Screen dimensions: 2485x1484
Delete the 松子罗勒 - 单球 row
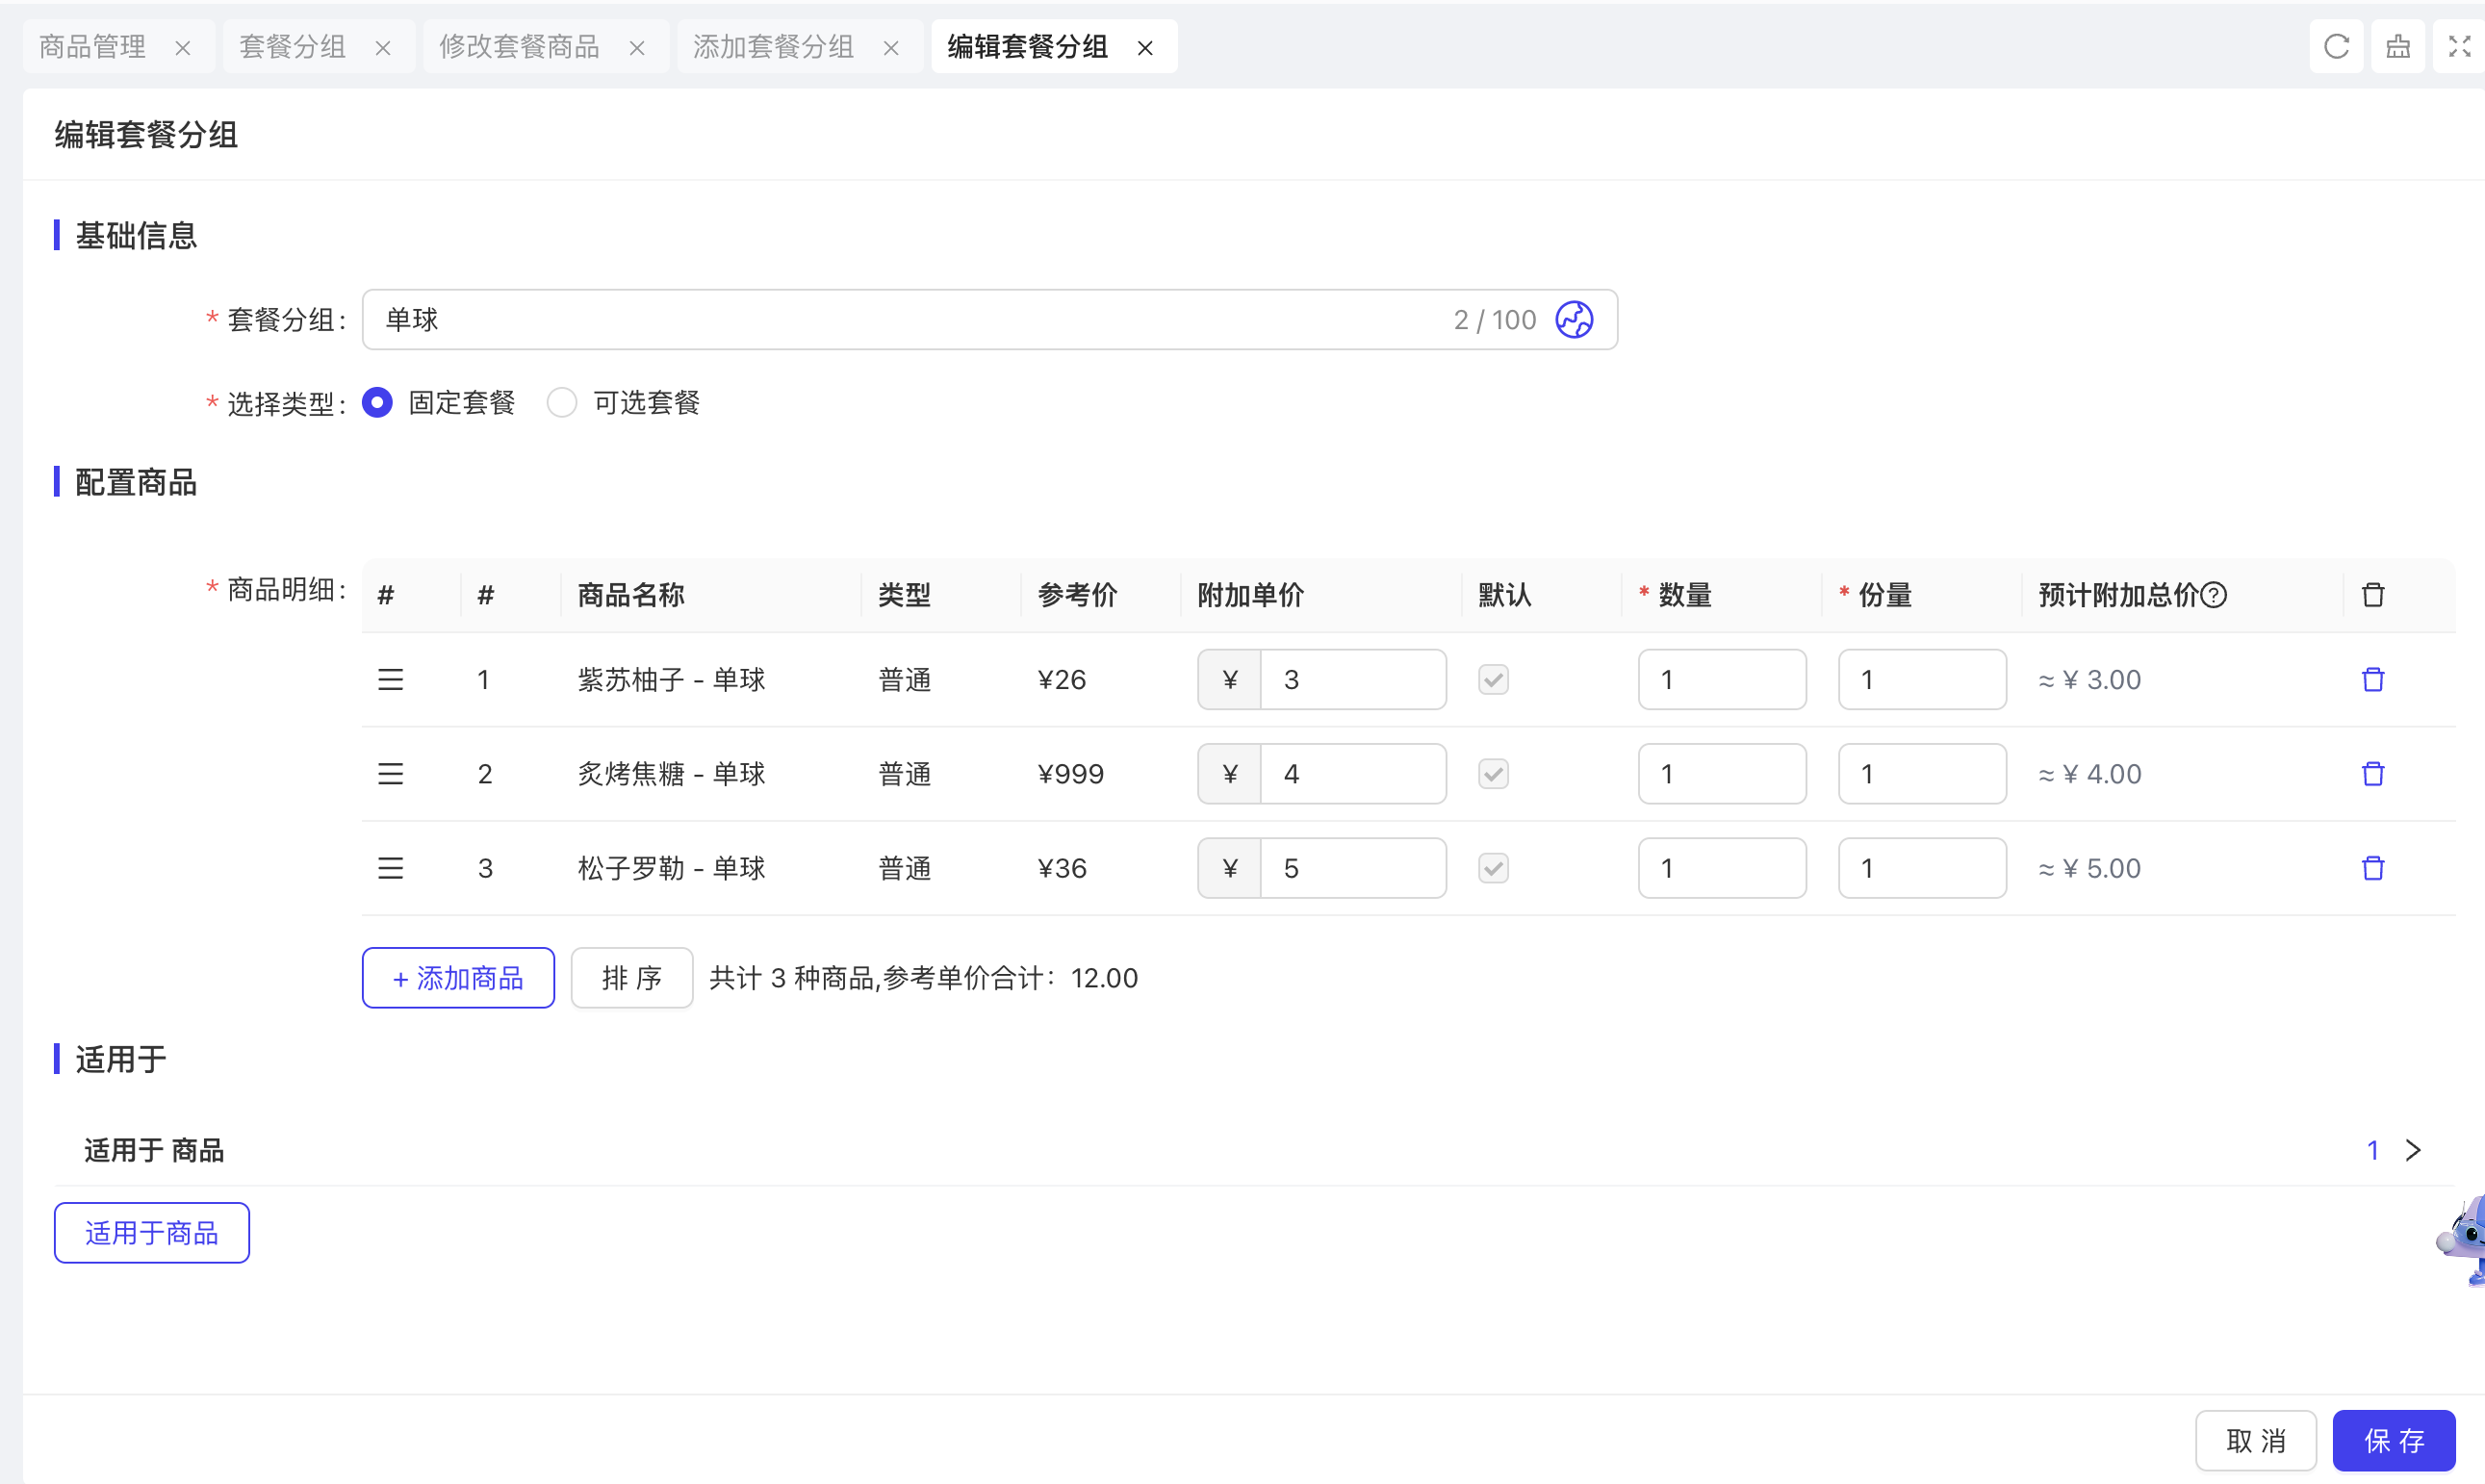(x=2372, y=868)
